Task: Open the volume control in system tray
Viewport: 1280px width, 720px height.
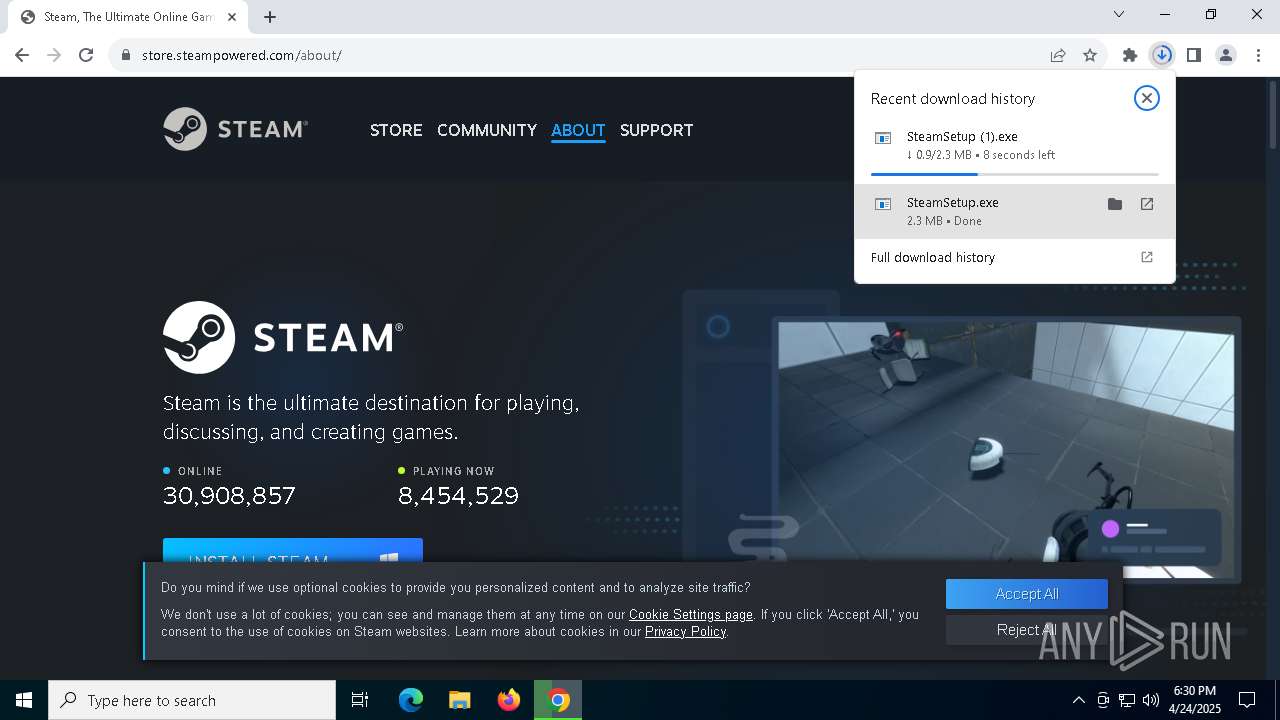Action: [1150, 700]
